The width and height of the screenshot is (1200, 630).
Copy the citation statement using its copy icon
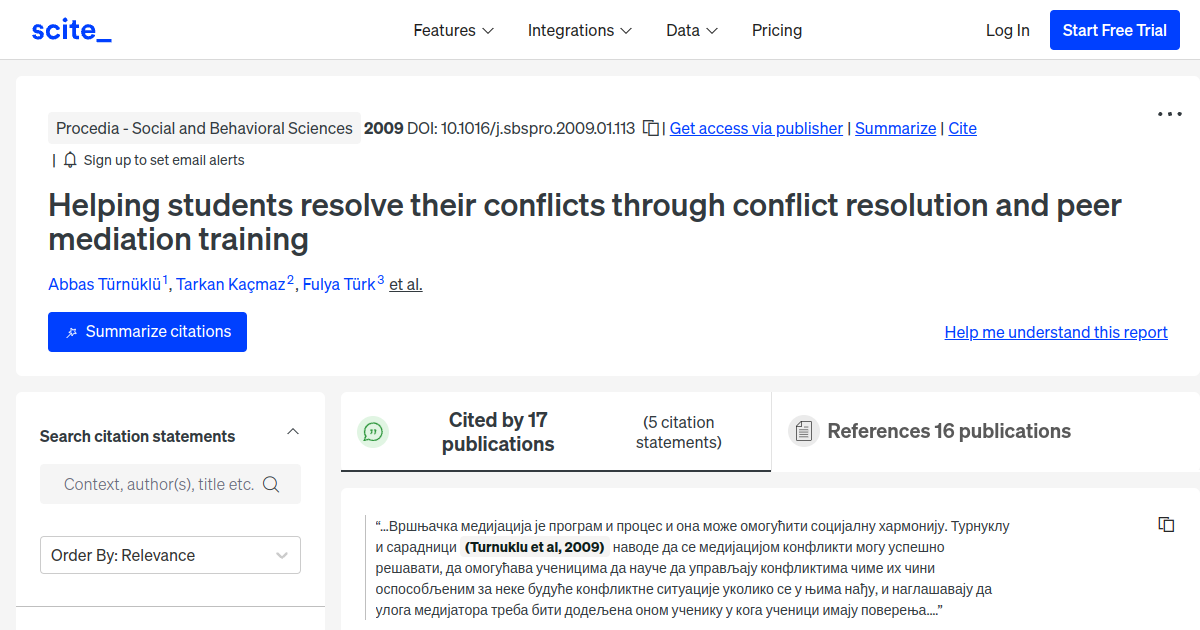1166,524
